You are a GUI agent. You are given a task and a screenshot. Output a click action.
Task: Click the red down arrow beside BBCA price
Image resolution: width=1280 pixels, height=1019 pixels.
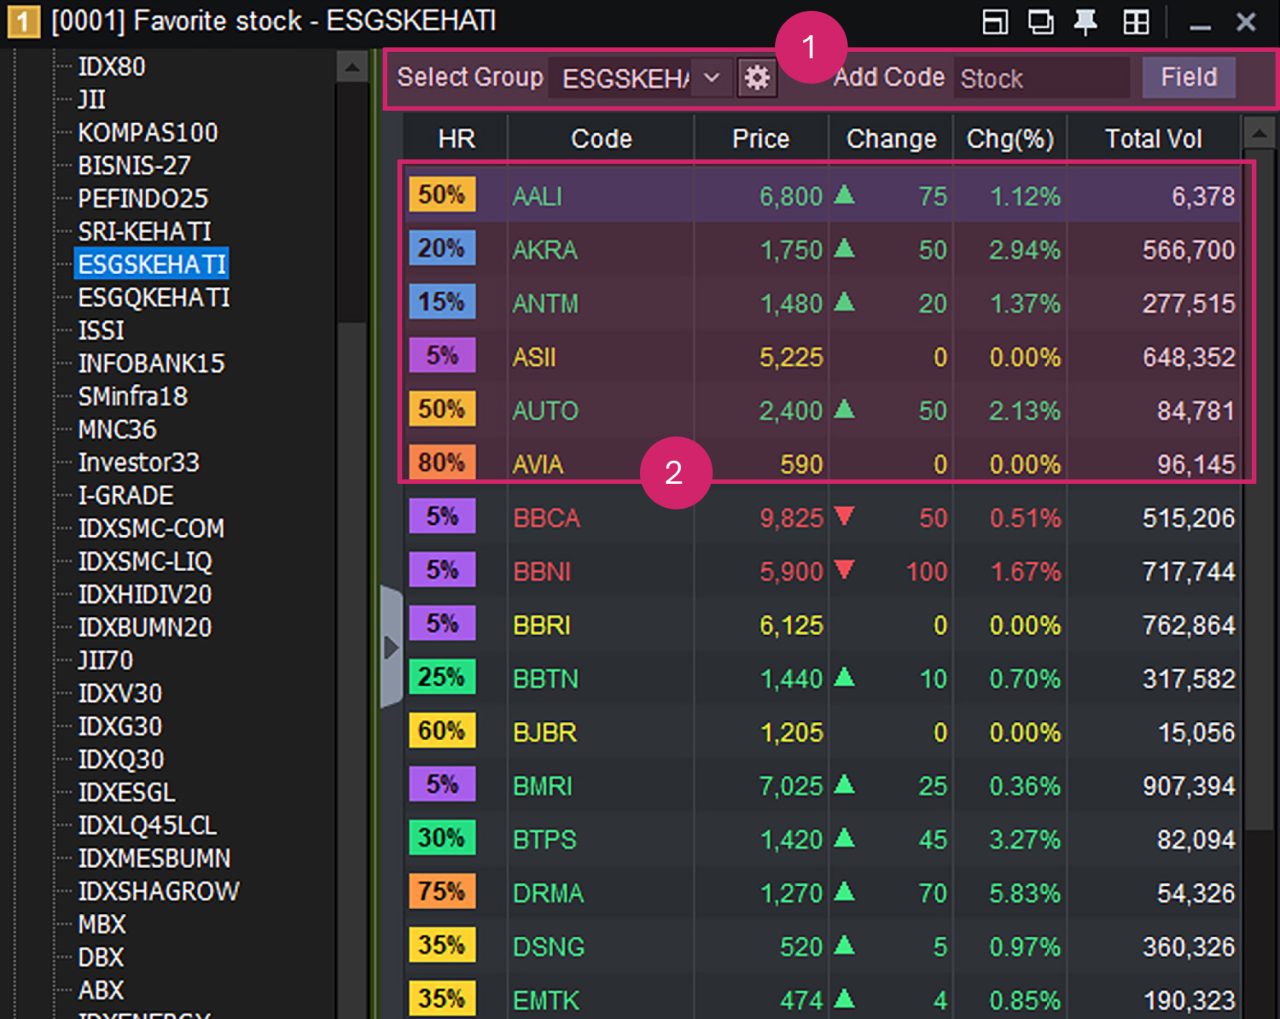pos(844,516)
